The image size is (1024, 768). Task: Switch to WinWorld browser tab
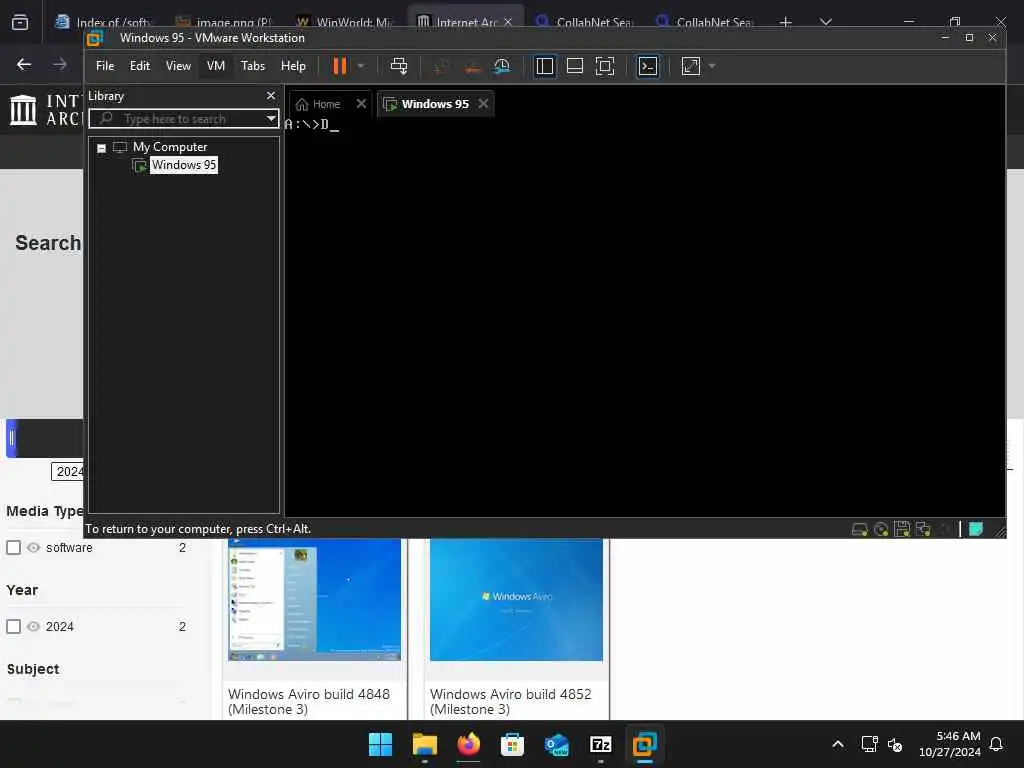pyautogui.click(x=345, y=22)
